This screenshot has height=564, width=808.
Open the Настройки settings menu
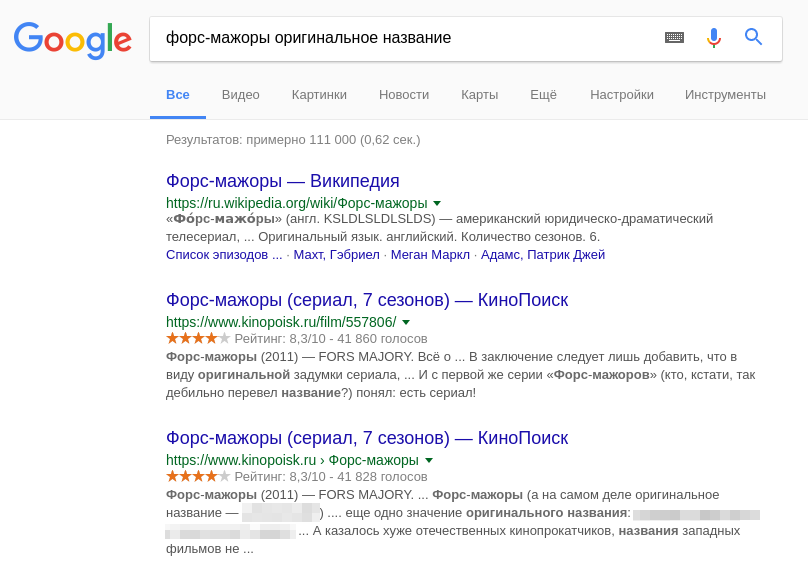[x=622, y=95]
